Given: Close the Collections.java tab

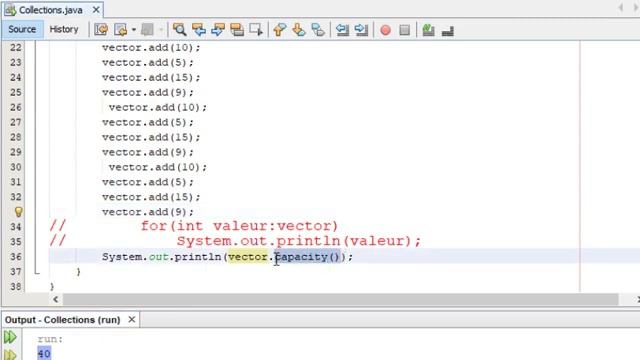Looking at the screenshot, I should 96,10.
